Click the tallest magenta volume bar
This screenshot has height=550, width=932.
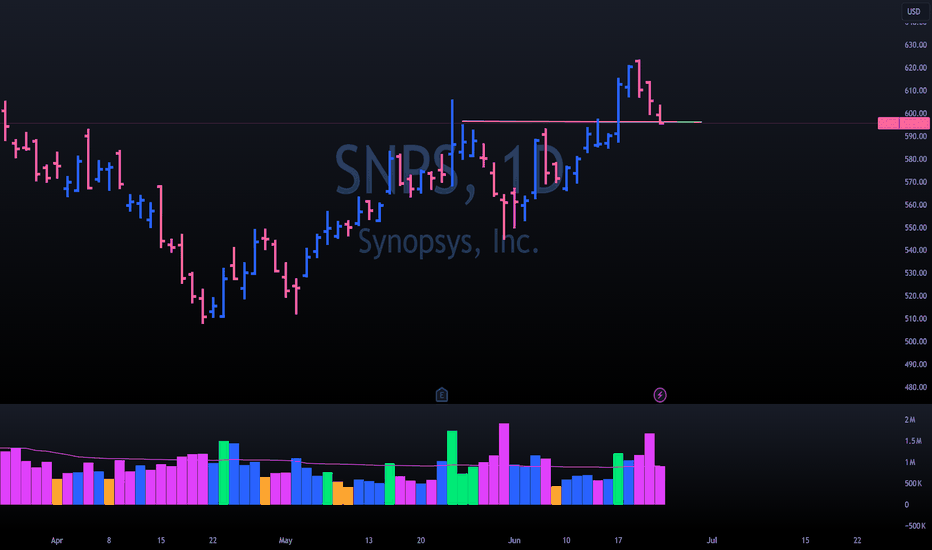pos(503,464)
